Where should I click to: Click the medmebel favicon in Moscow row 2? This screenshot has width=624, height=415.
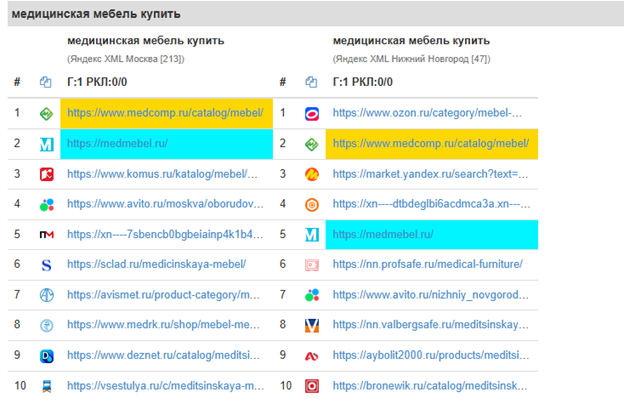(x=46, y=143)
